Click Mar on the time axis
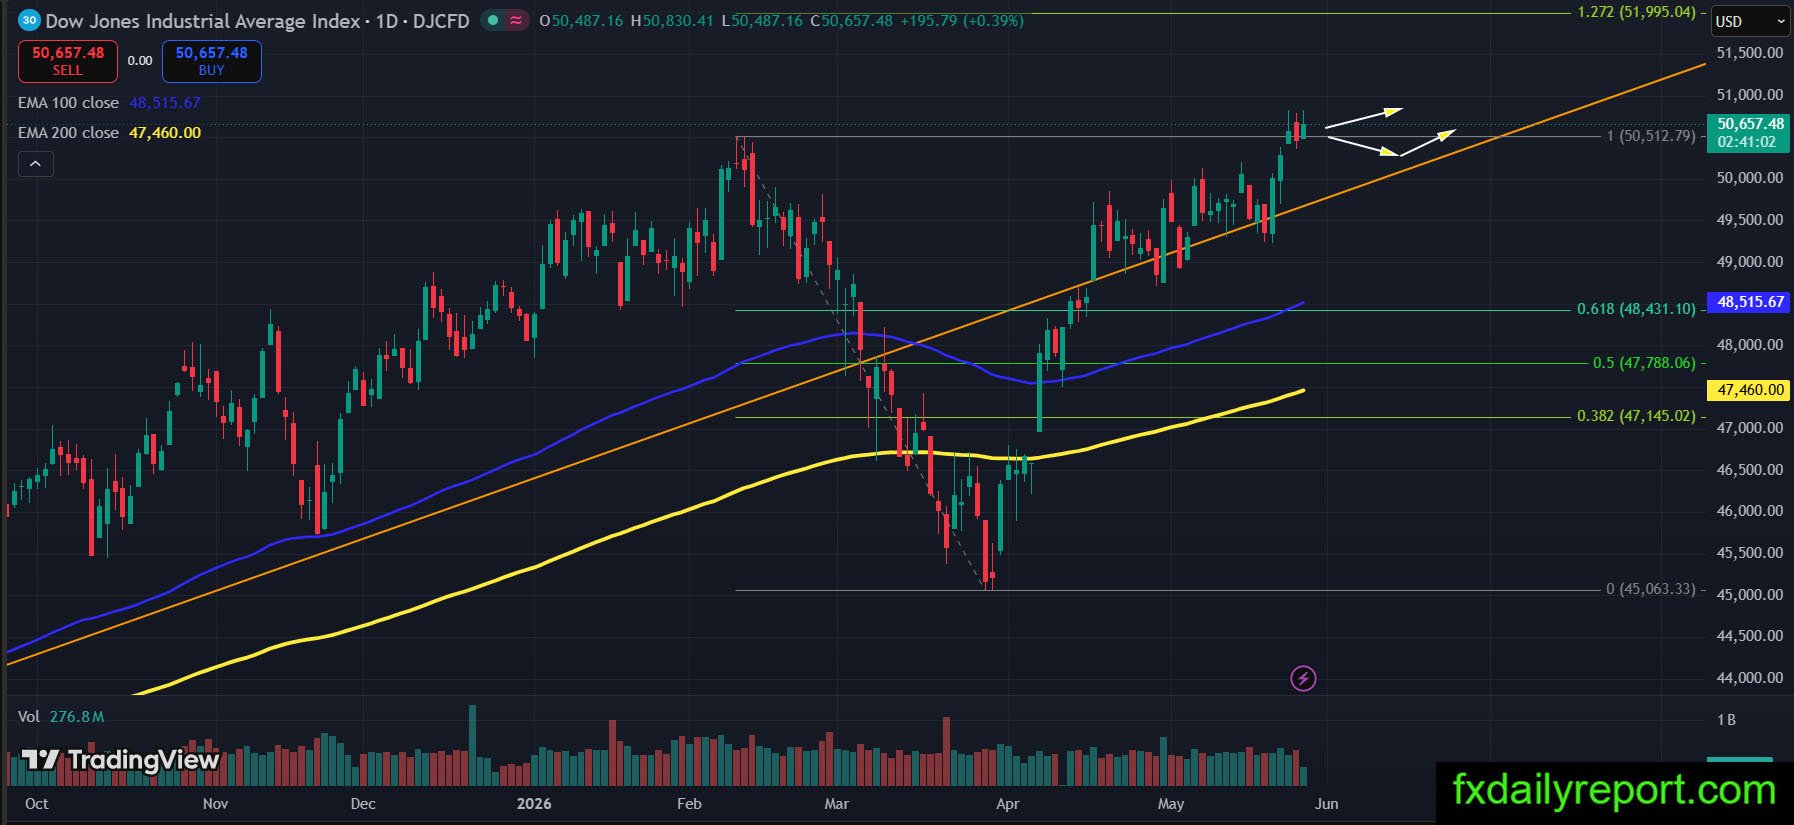This screenshot has height=825, width=1794. [x=836, y=804]
